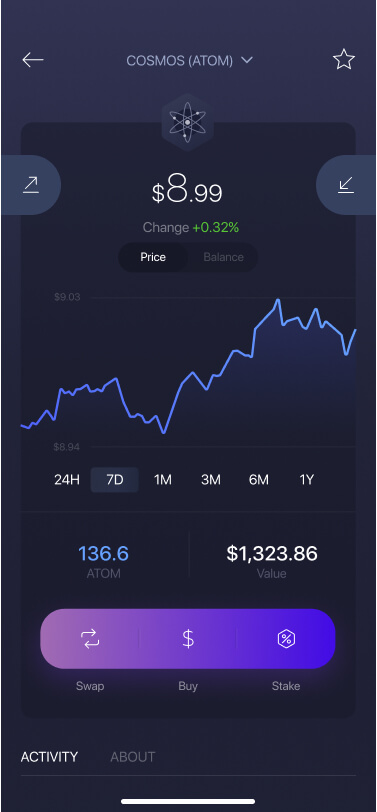Image resolution: width=377 pixels, height=812 pixels.
Task: Select the 7D chart range
Action: 114,480
